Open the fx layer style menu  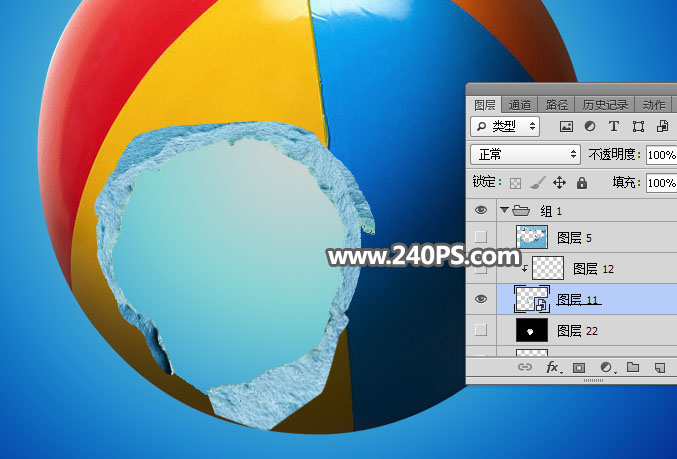pyautogui.click(x=553, y=367)
